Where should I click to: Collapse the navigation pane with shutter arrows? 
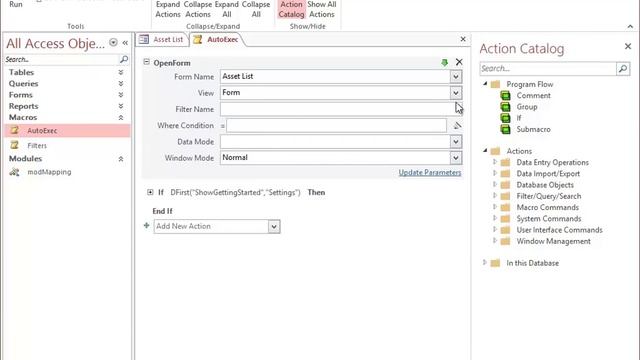coord(125,42)
